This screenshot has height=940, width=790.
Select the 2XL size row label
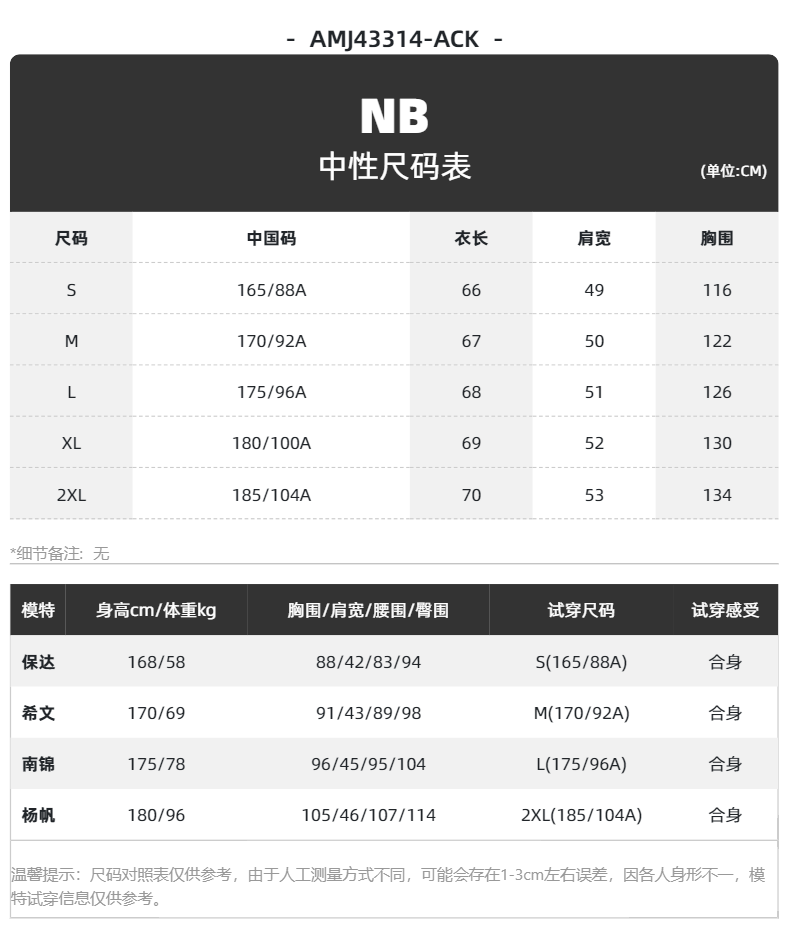pos(71,495)
